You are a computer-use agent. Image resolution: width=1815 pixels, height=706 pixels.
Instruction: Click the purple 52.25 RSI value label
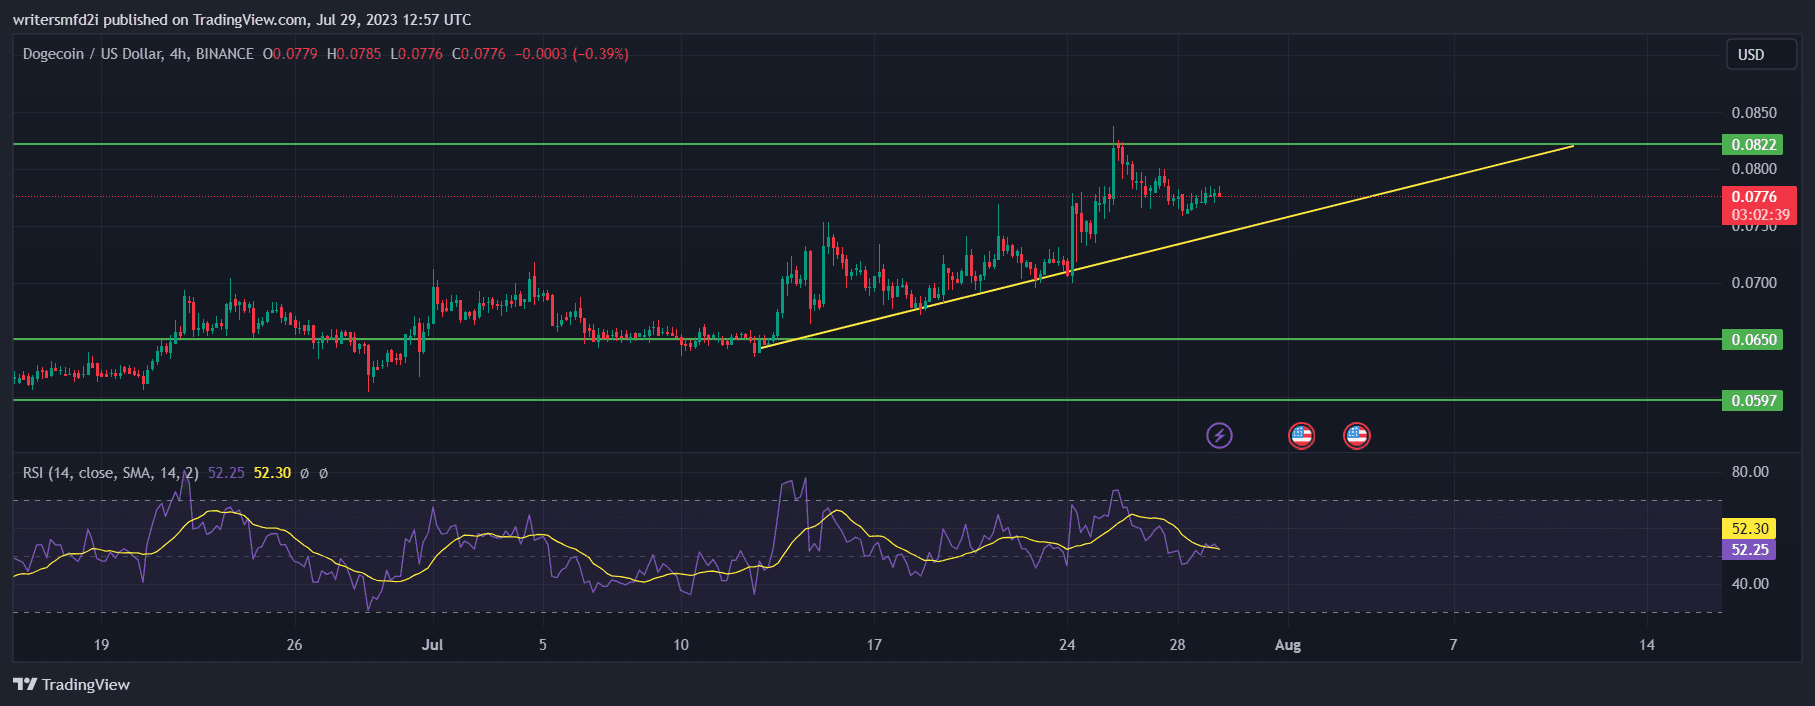point(1750,550)
